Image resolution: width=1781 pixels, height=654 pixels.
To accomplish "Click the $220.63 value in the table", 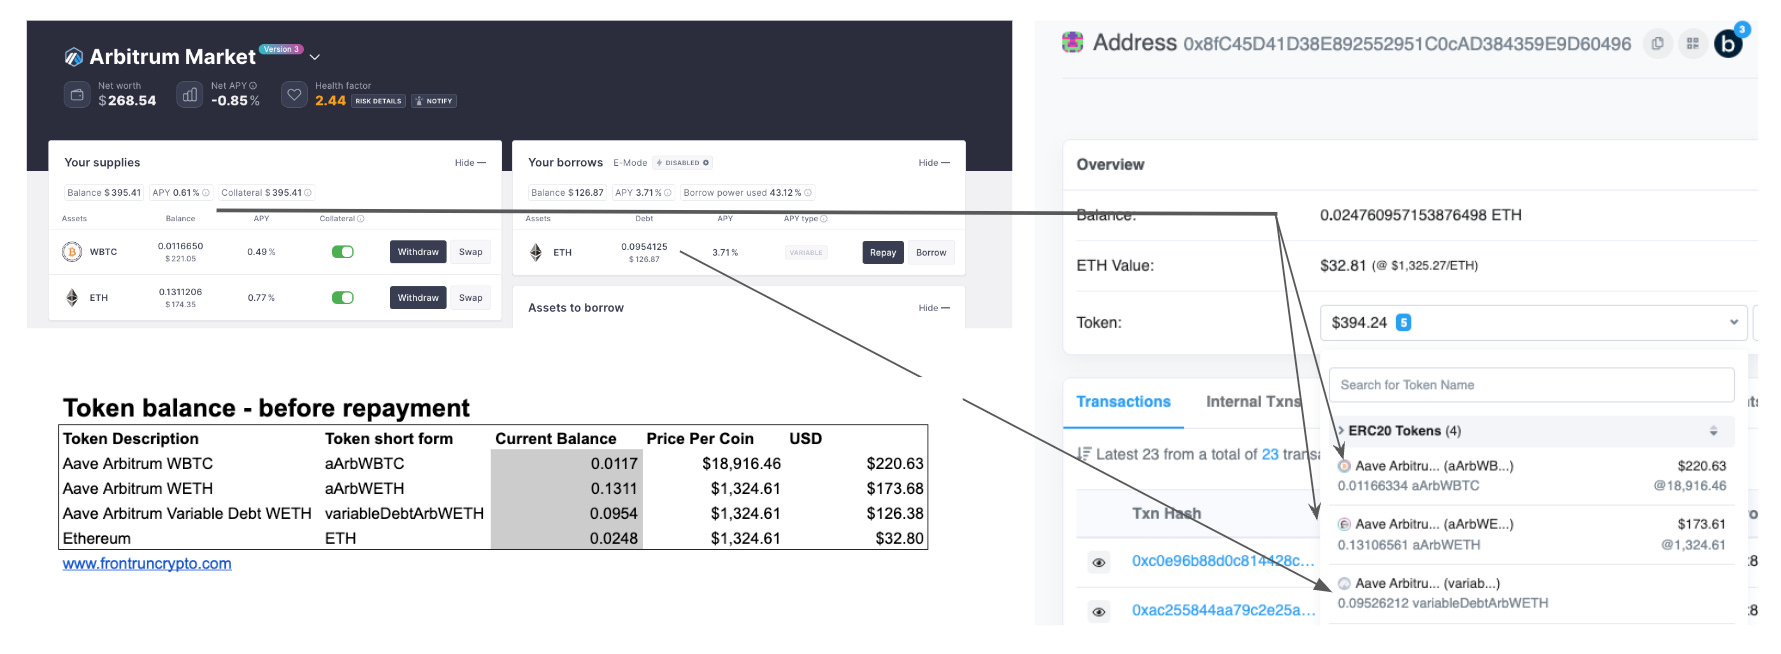I will point(895,464).
